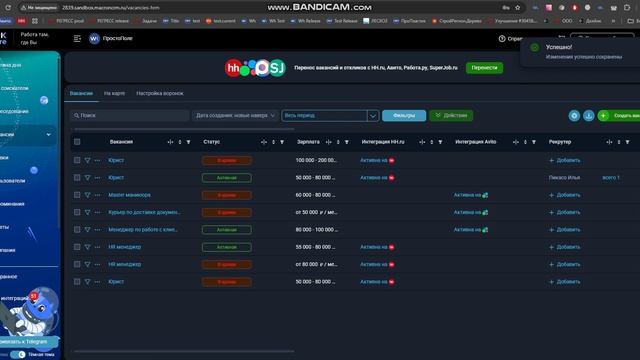The image size is (640, 360).
Task: Click the horizontal scrollbar at the table bottom
Action: click(x=184, y=351)
